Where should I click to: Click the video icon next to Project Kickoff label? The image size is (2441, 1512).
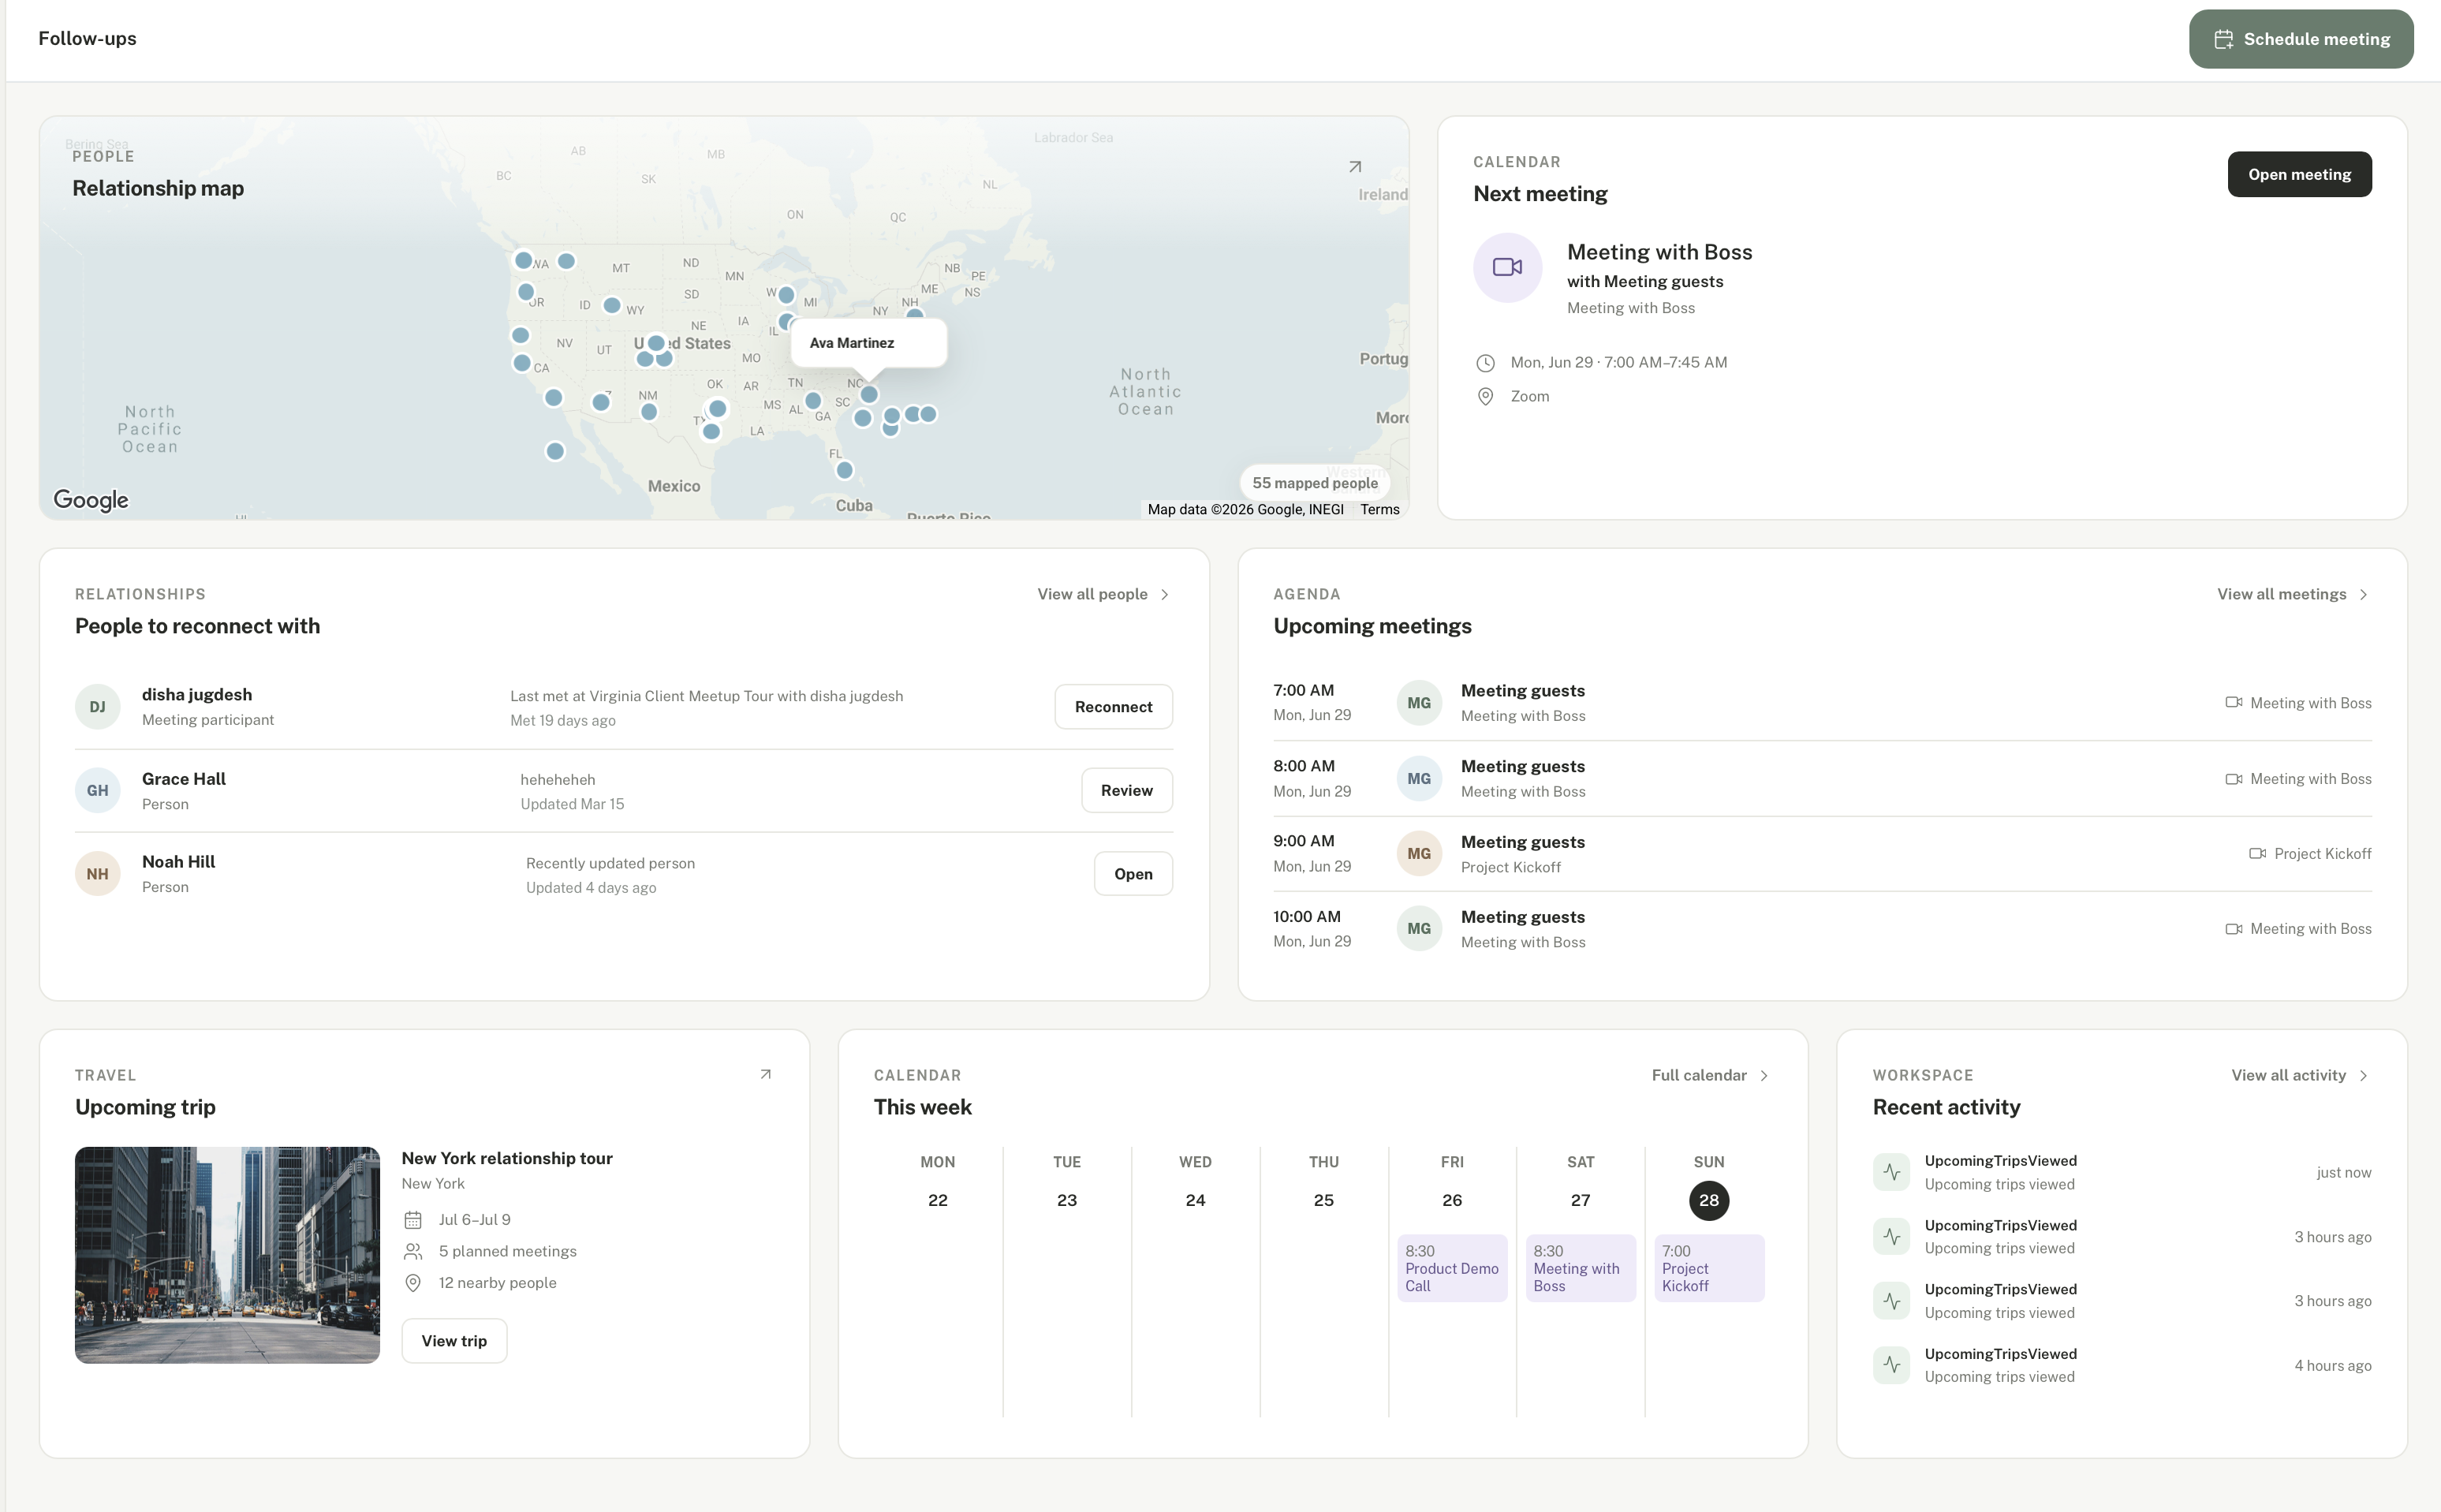(2257, 854)
